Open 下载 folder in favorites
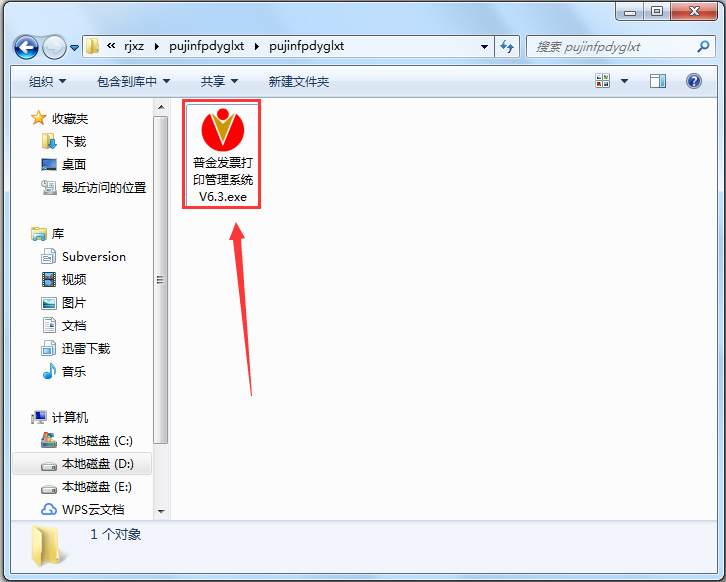 point(74,141)
